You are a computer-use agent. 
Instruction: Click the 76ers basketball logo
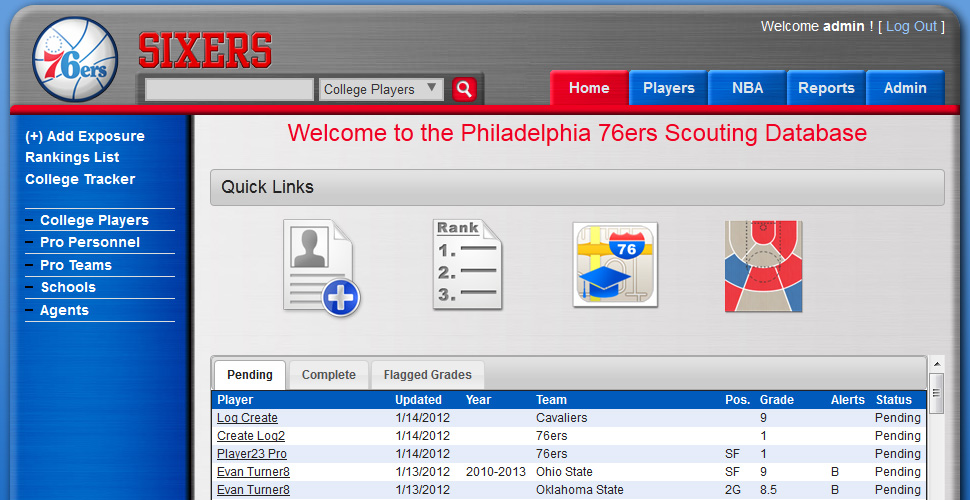click(x=75, y=59)
